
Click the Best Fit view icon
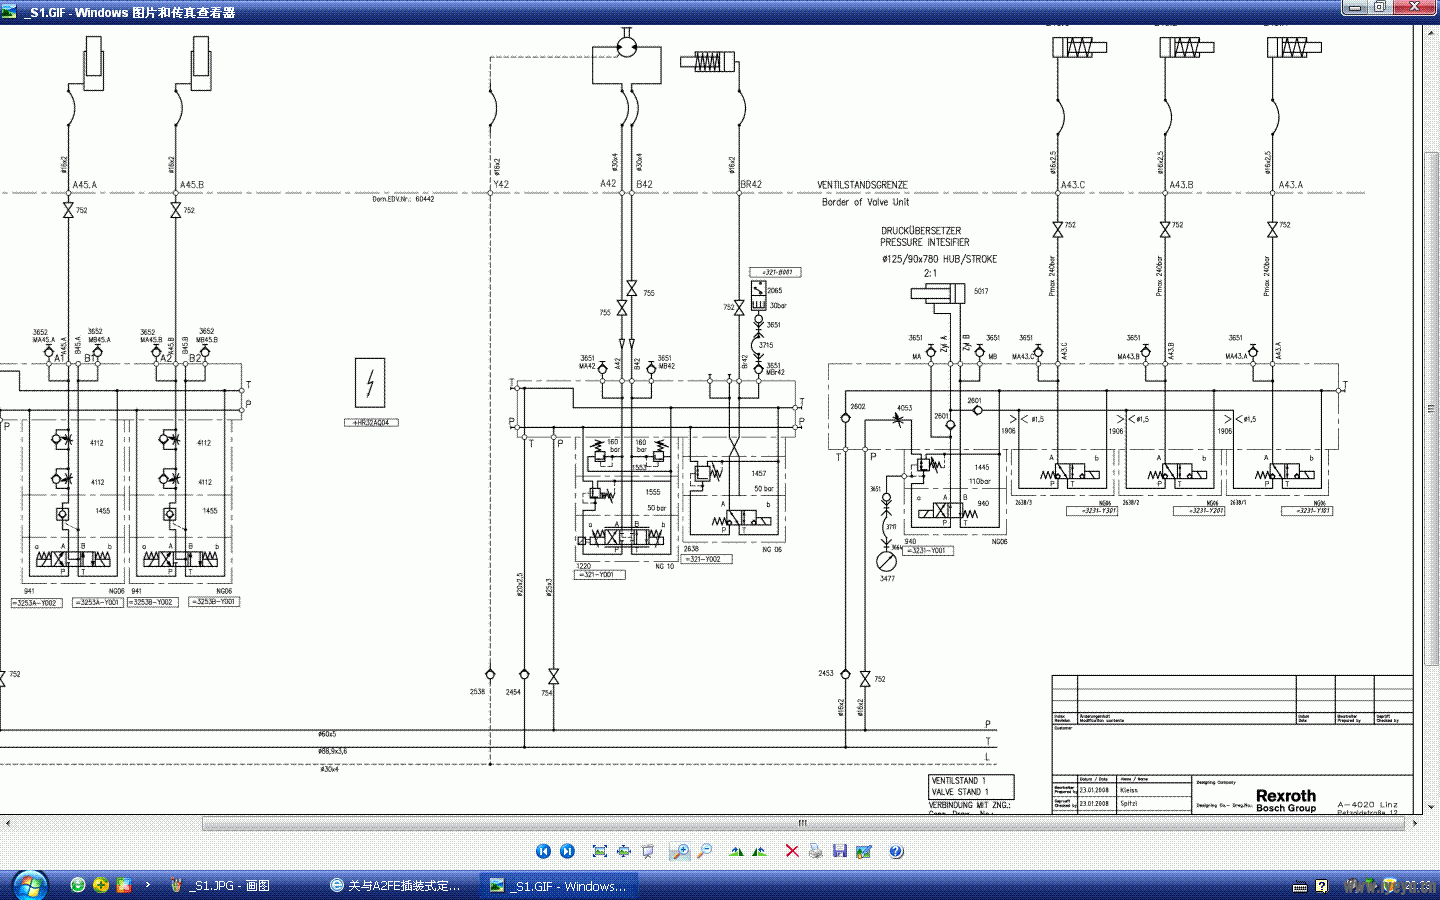tap(600, 851)
